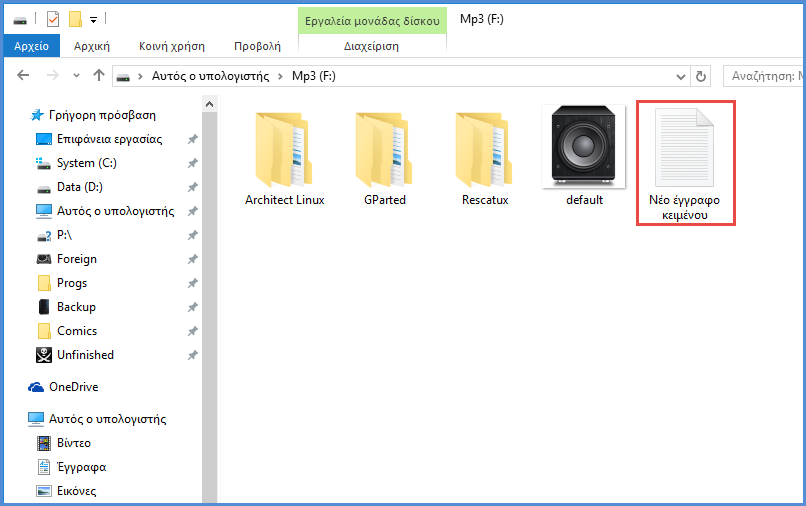Click pin icon next to P:\
This screenshot has width=806, height=506.
point(193,235)
